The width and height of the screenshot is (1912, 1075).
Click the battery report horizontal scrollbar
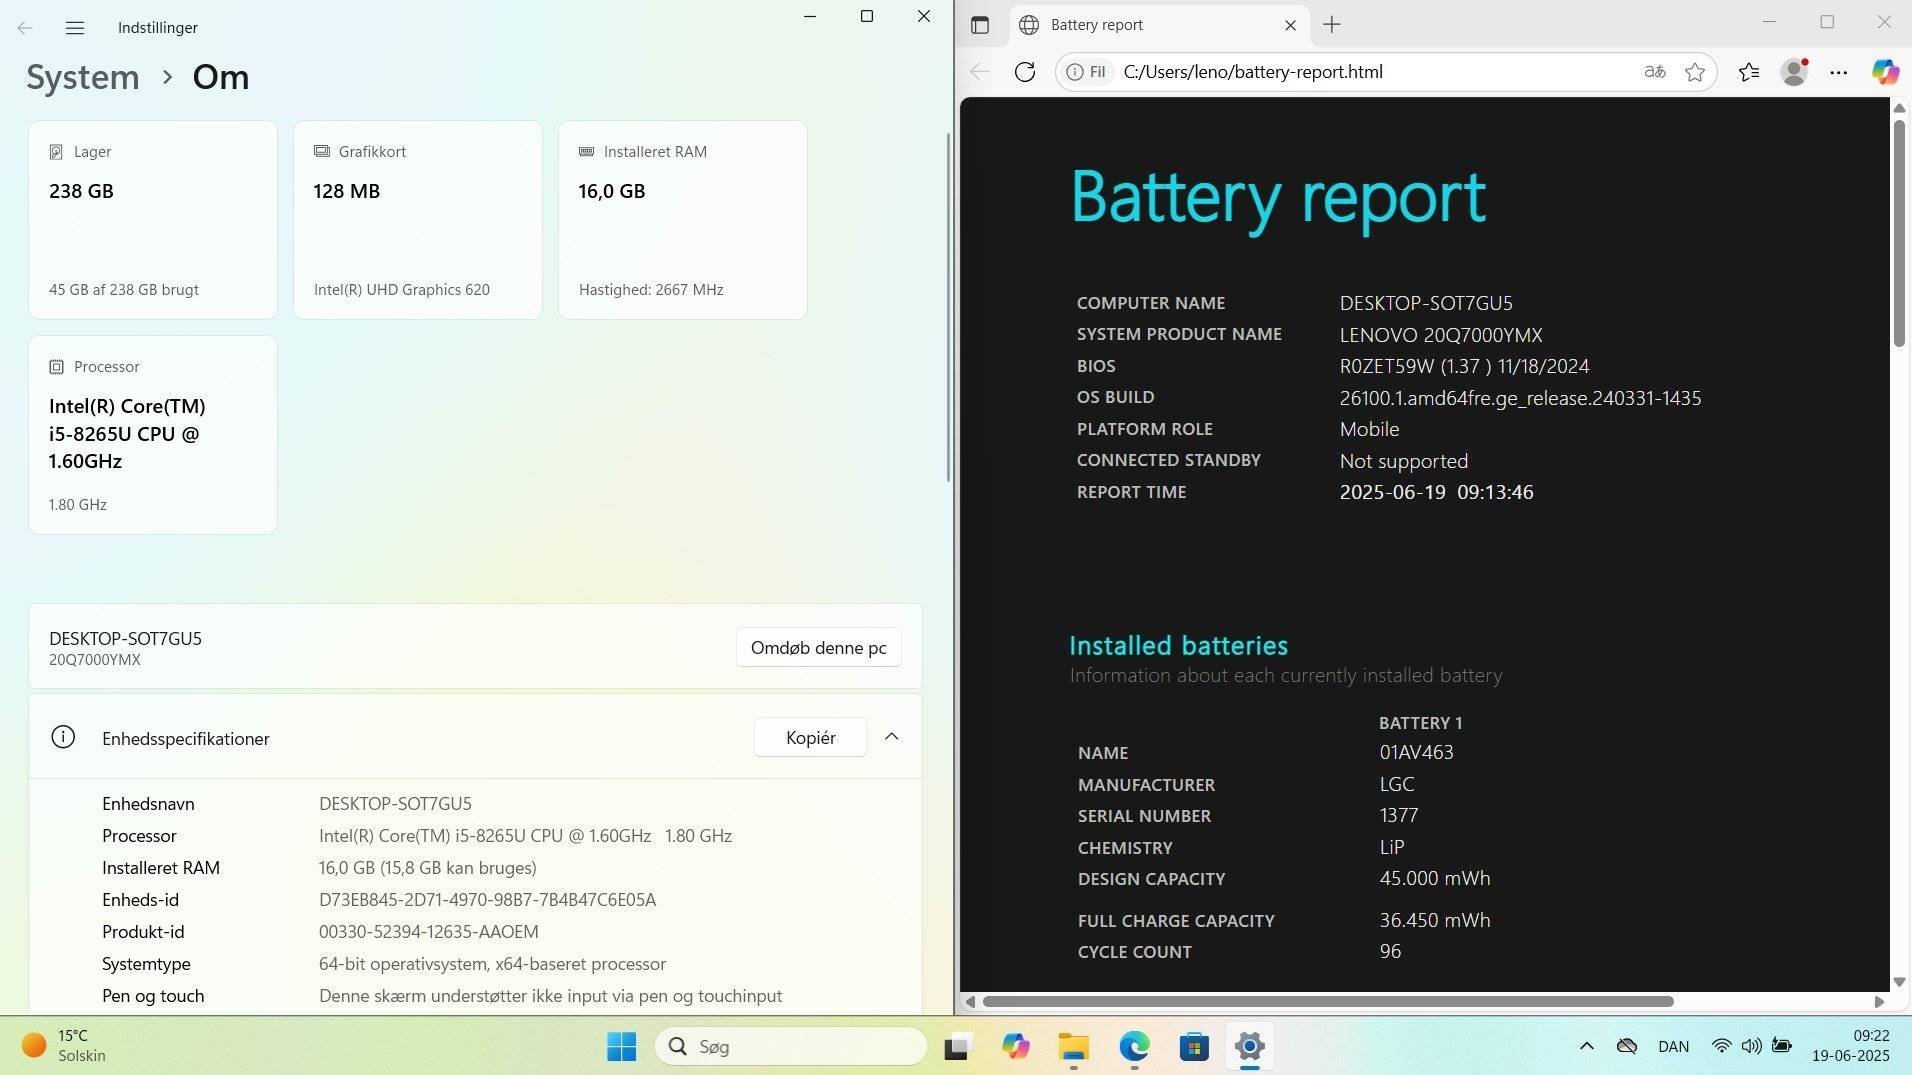(1328, 1001)
